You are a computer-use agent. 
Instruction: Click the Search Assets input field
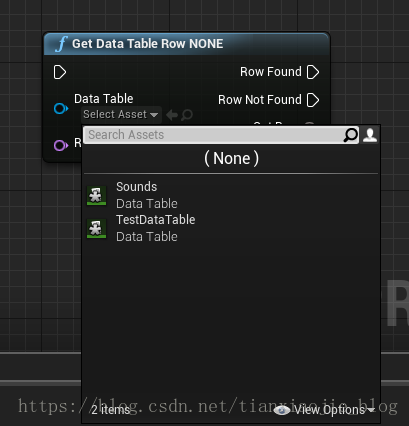[x=221, y=135]
